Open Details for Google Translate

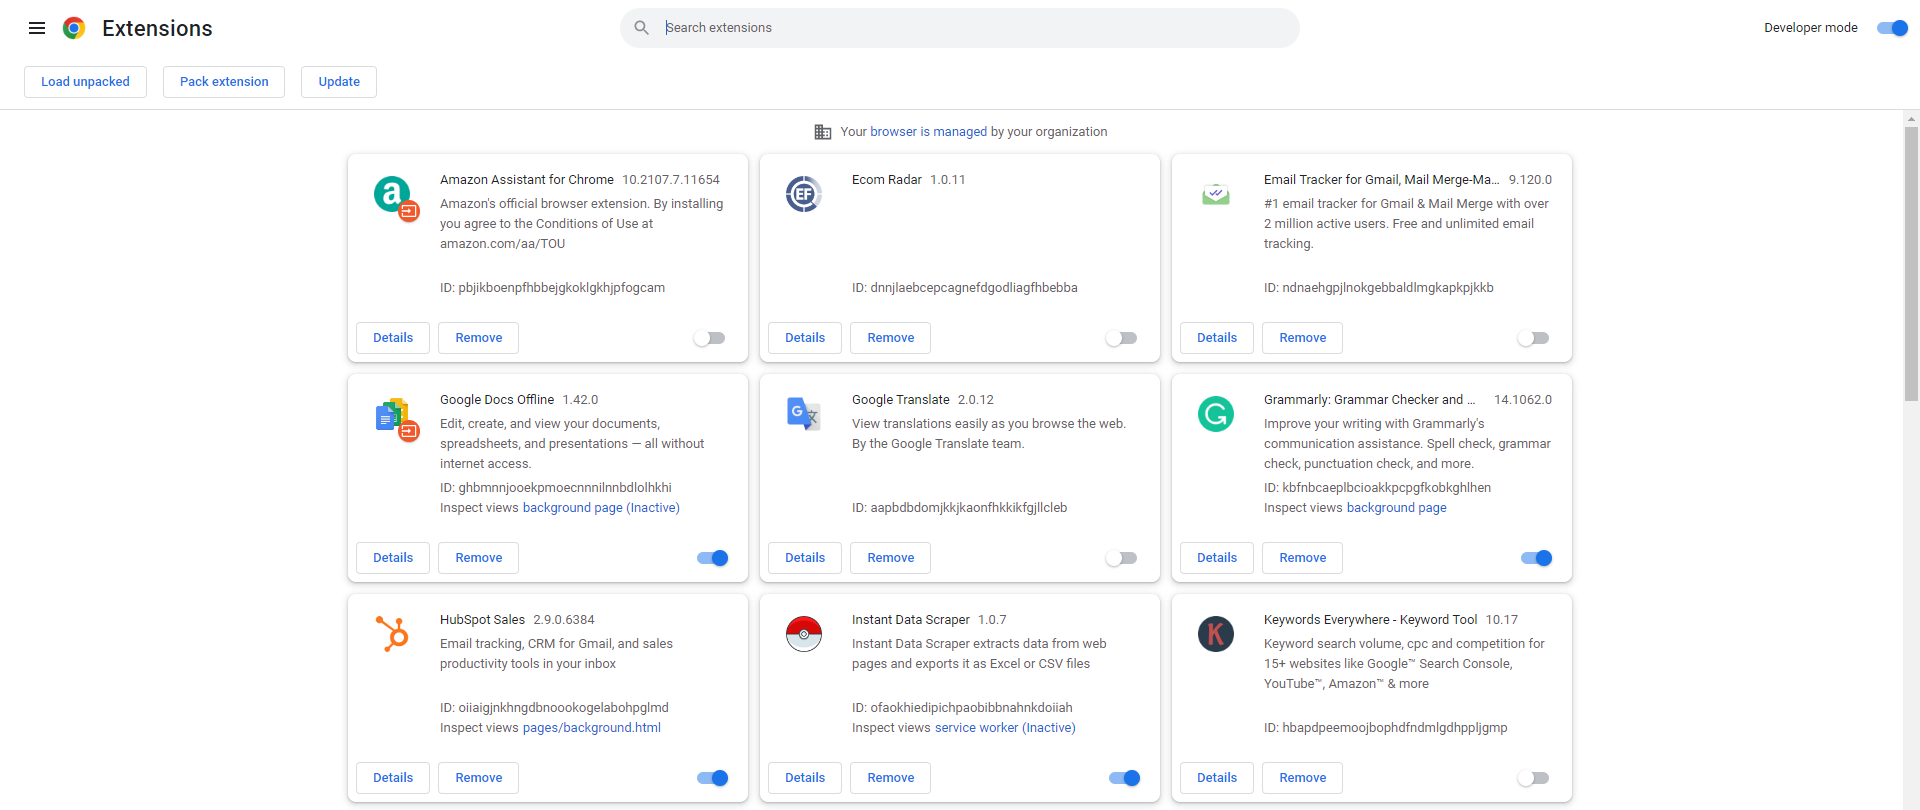(805, 558)
